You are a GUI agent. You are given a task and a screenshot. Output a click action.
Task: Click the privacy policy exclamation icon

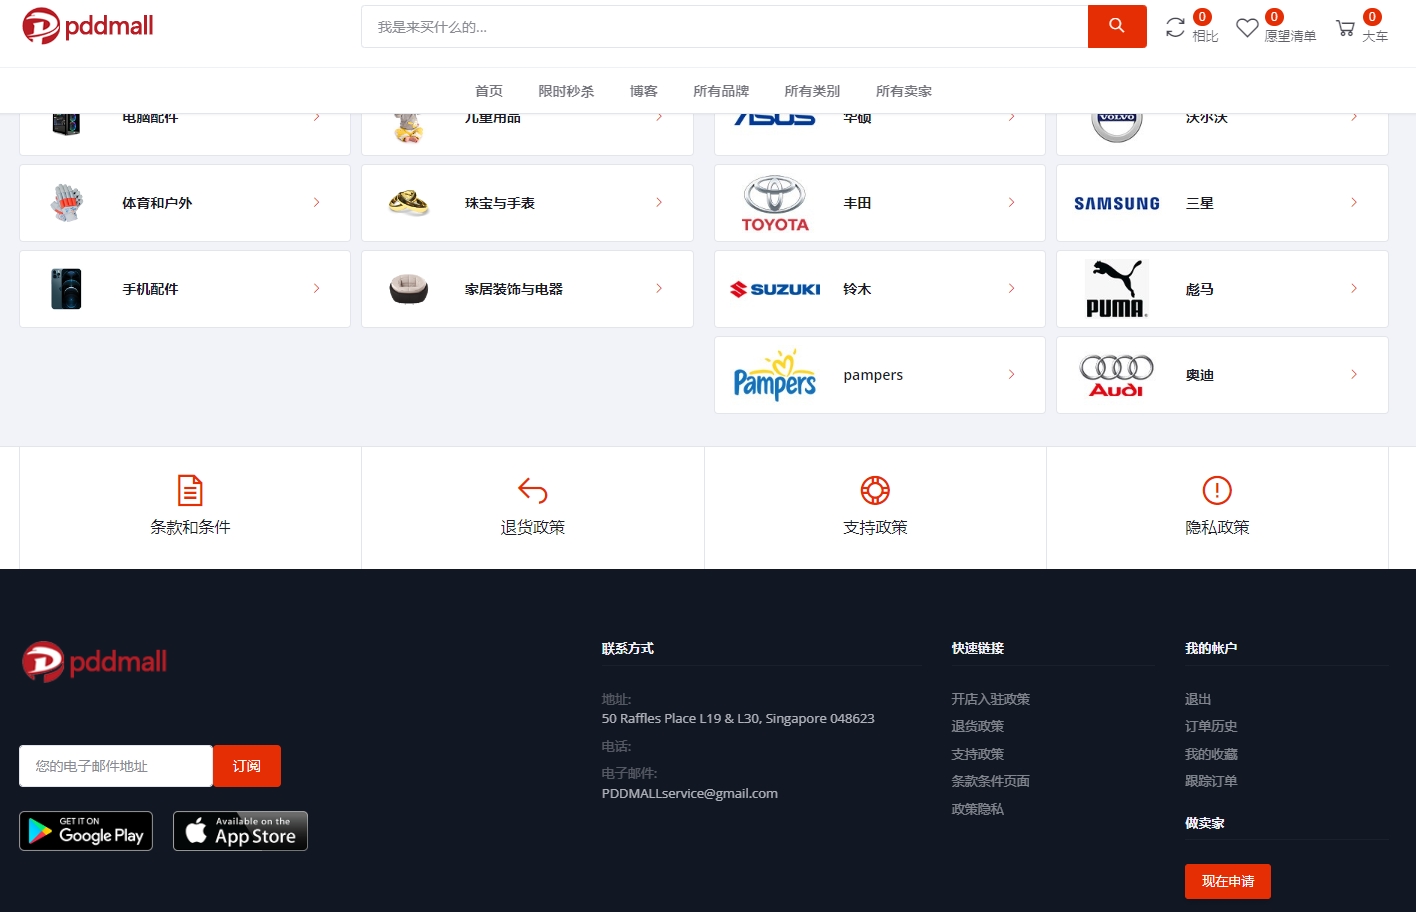[1217, 490]
